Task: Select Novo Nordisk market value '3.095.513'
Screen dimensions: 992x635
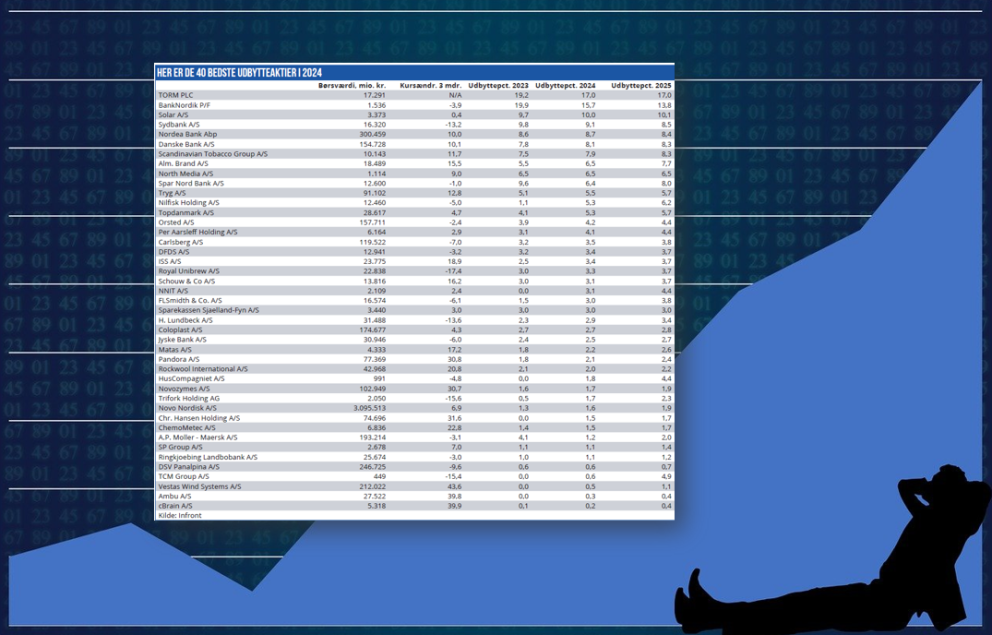Action: pyautogui.click(x=369, y=408)
